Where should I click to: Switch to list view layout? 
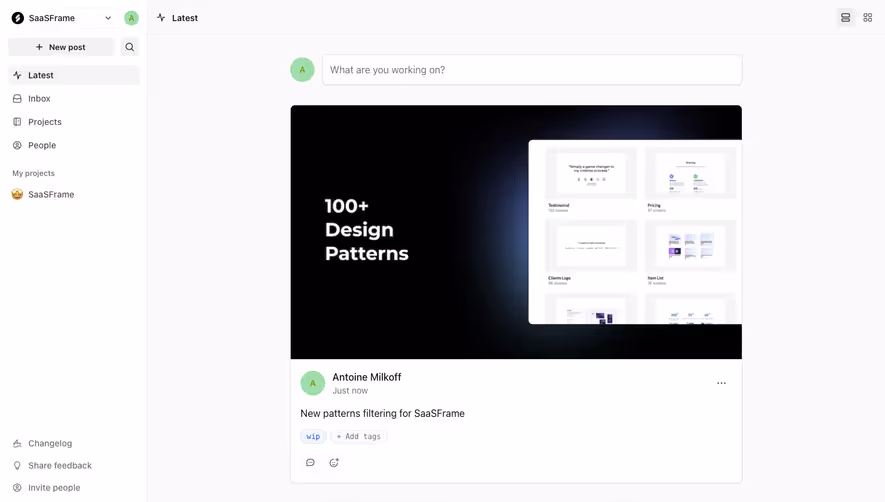pyautogui.click(x=845, y=18)
